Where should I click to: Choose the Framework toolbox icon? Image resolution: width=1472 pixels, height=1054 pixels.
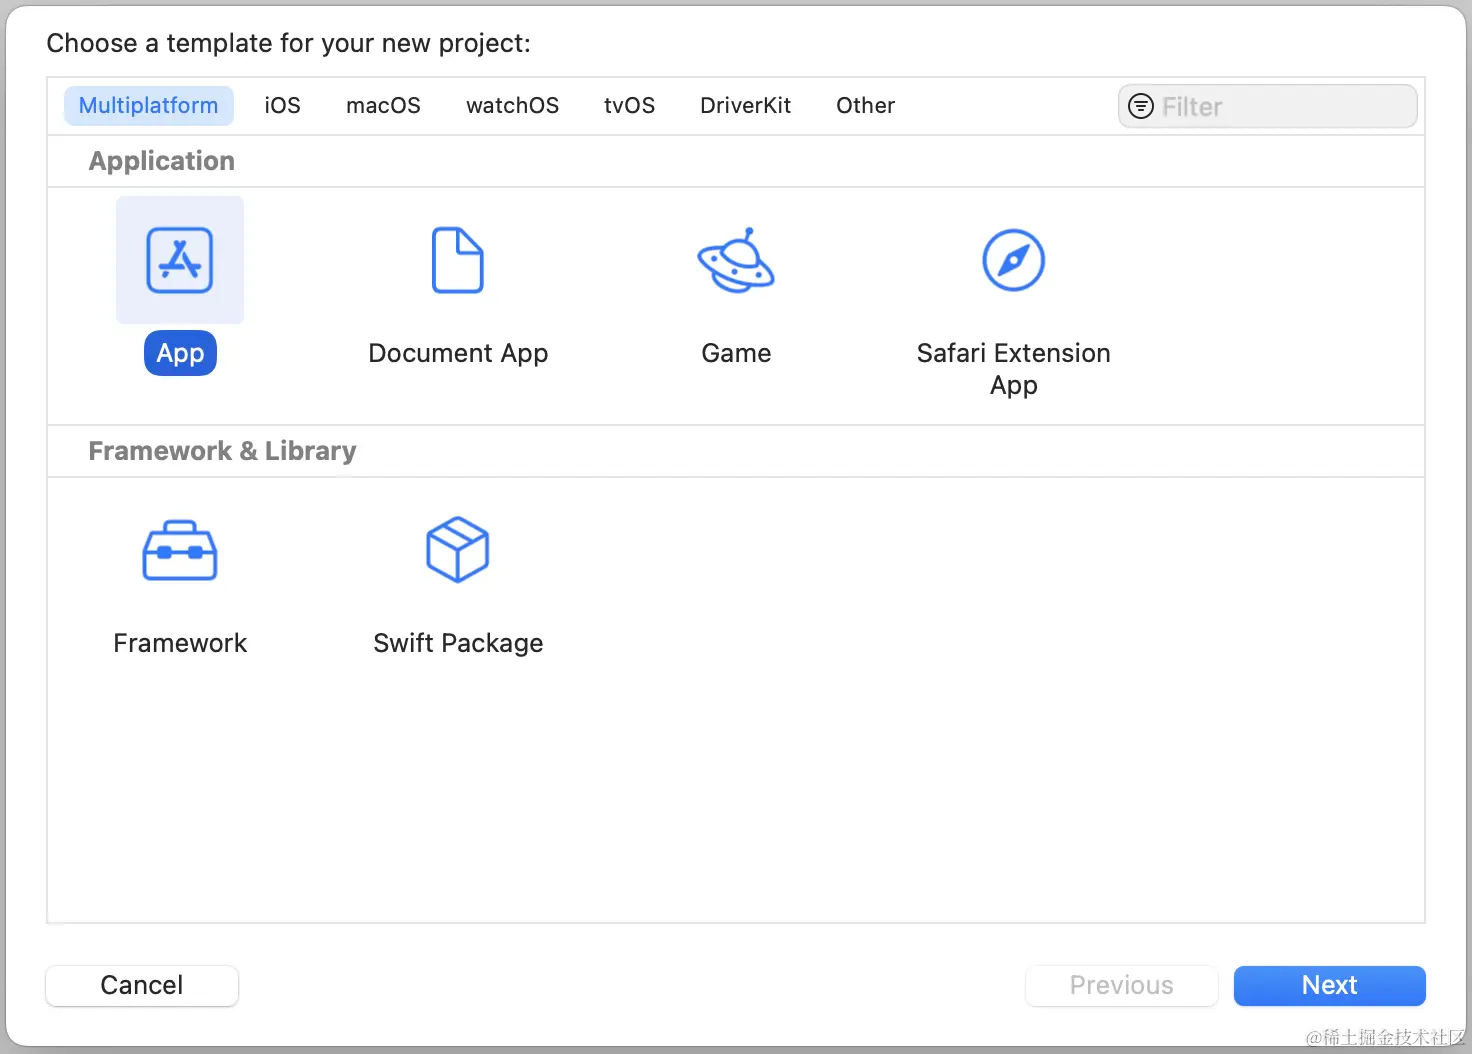tap(180, 550)
